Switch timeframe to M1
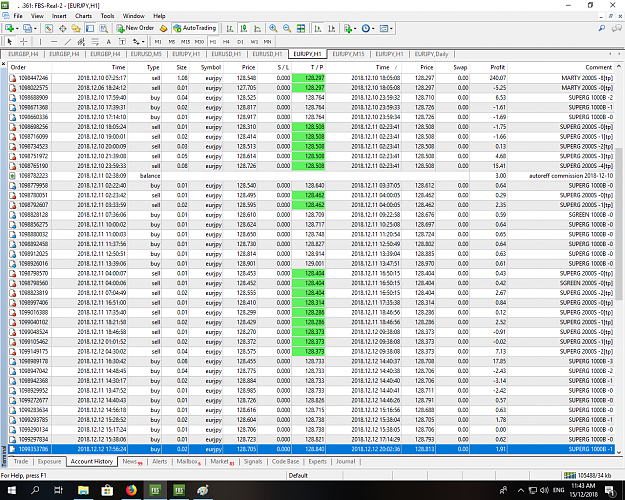Viewport: 625px width, 500px height. 158,41
